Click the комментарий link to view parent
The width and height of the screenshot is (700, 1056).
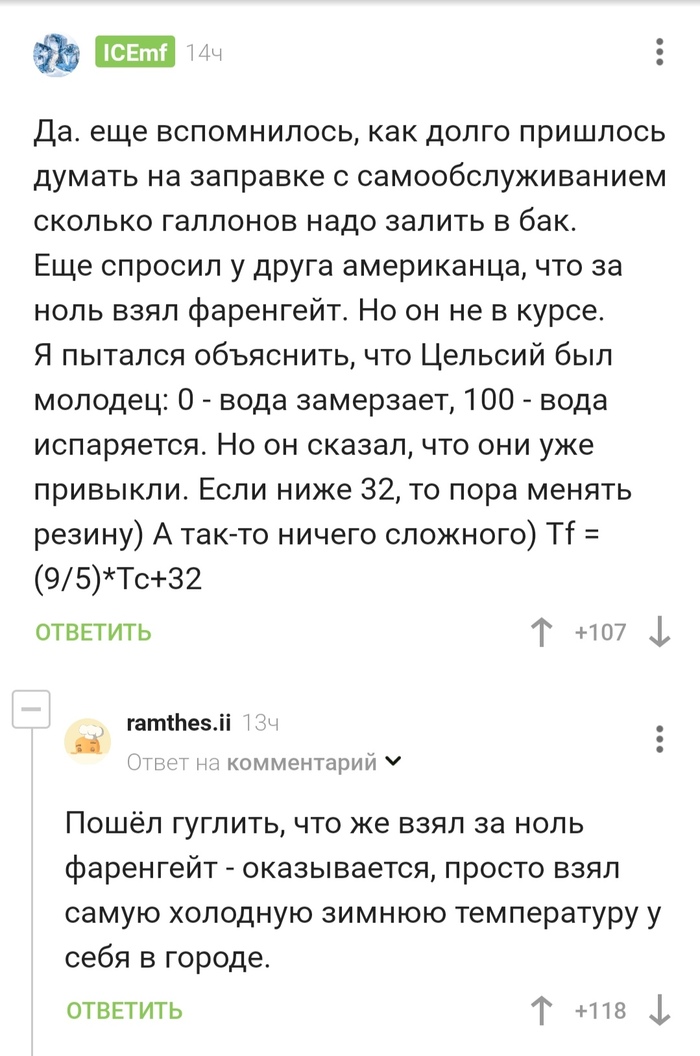pos(300,764)
